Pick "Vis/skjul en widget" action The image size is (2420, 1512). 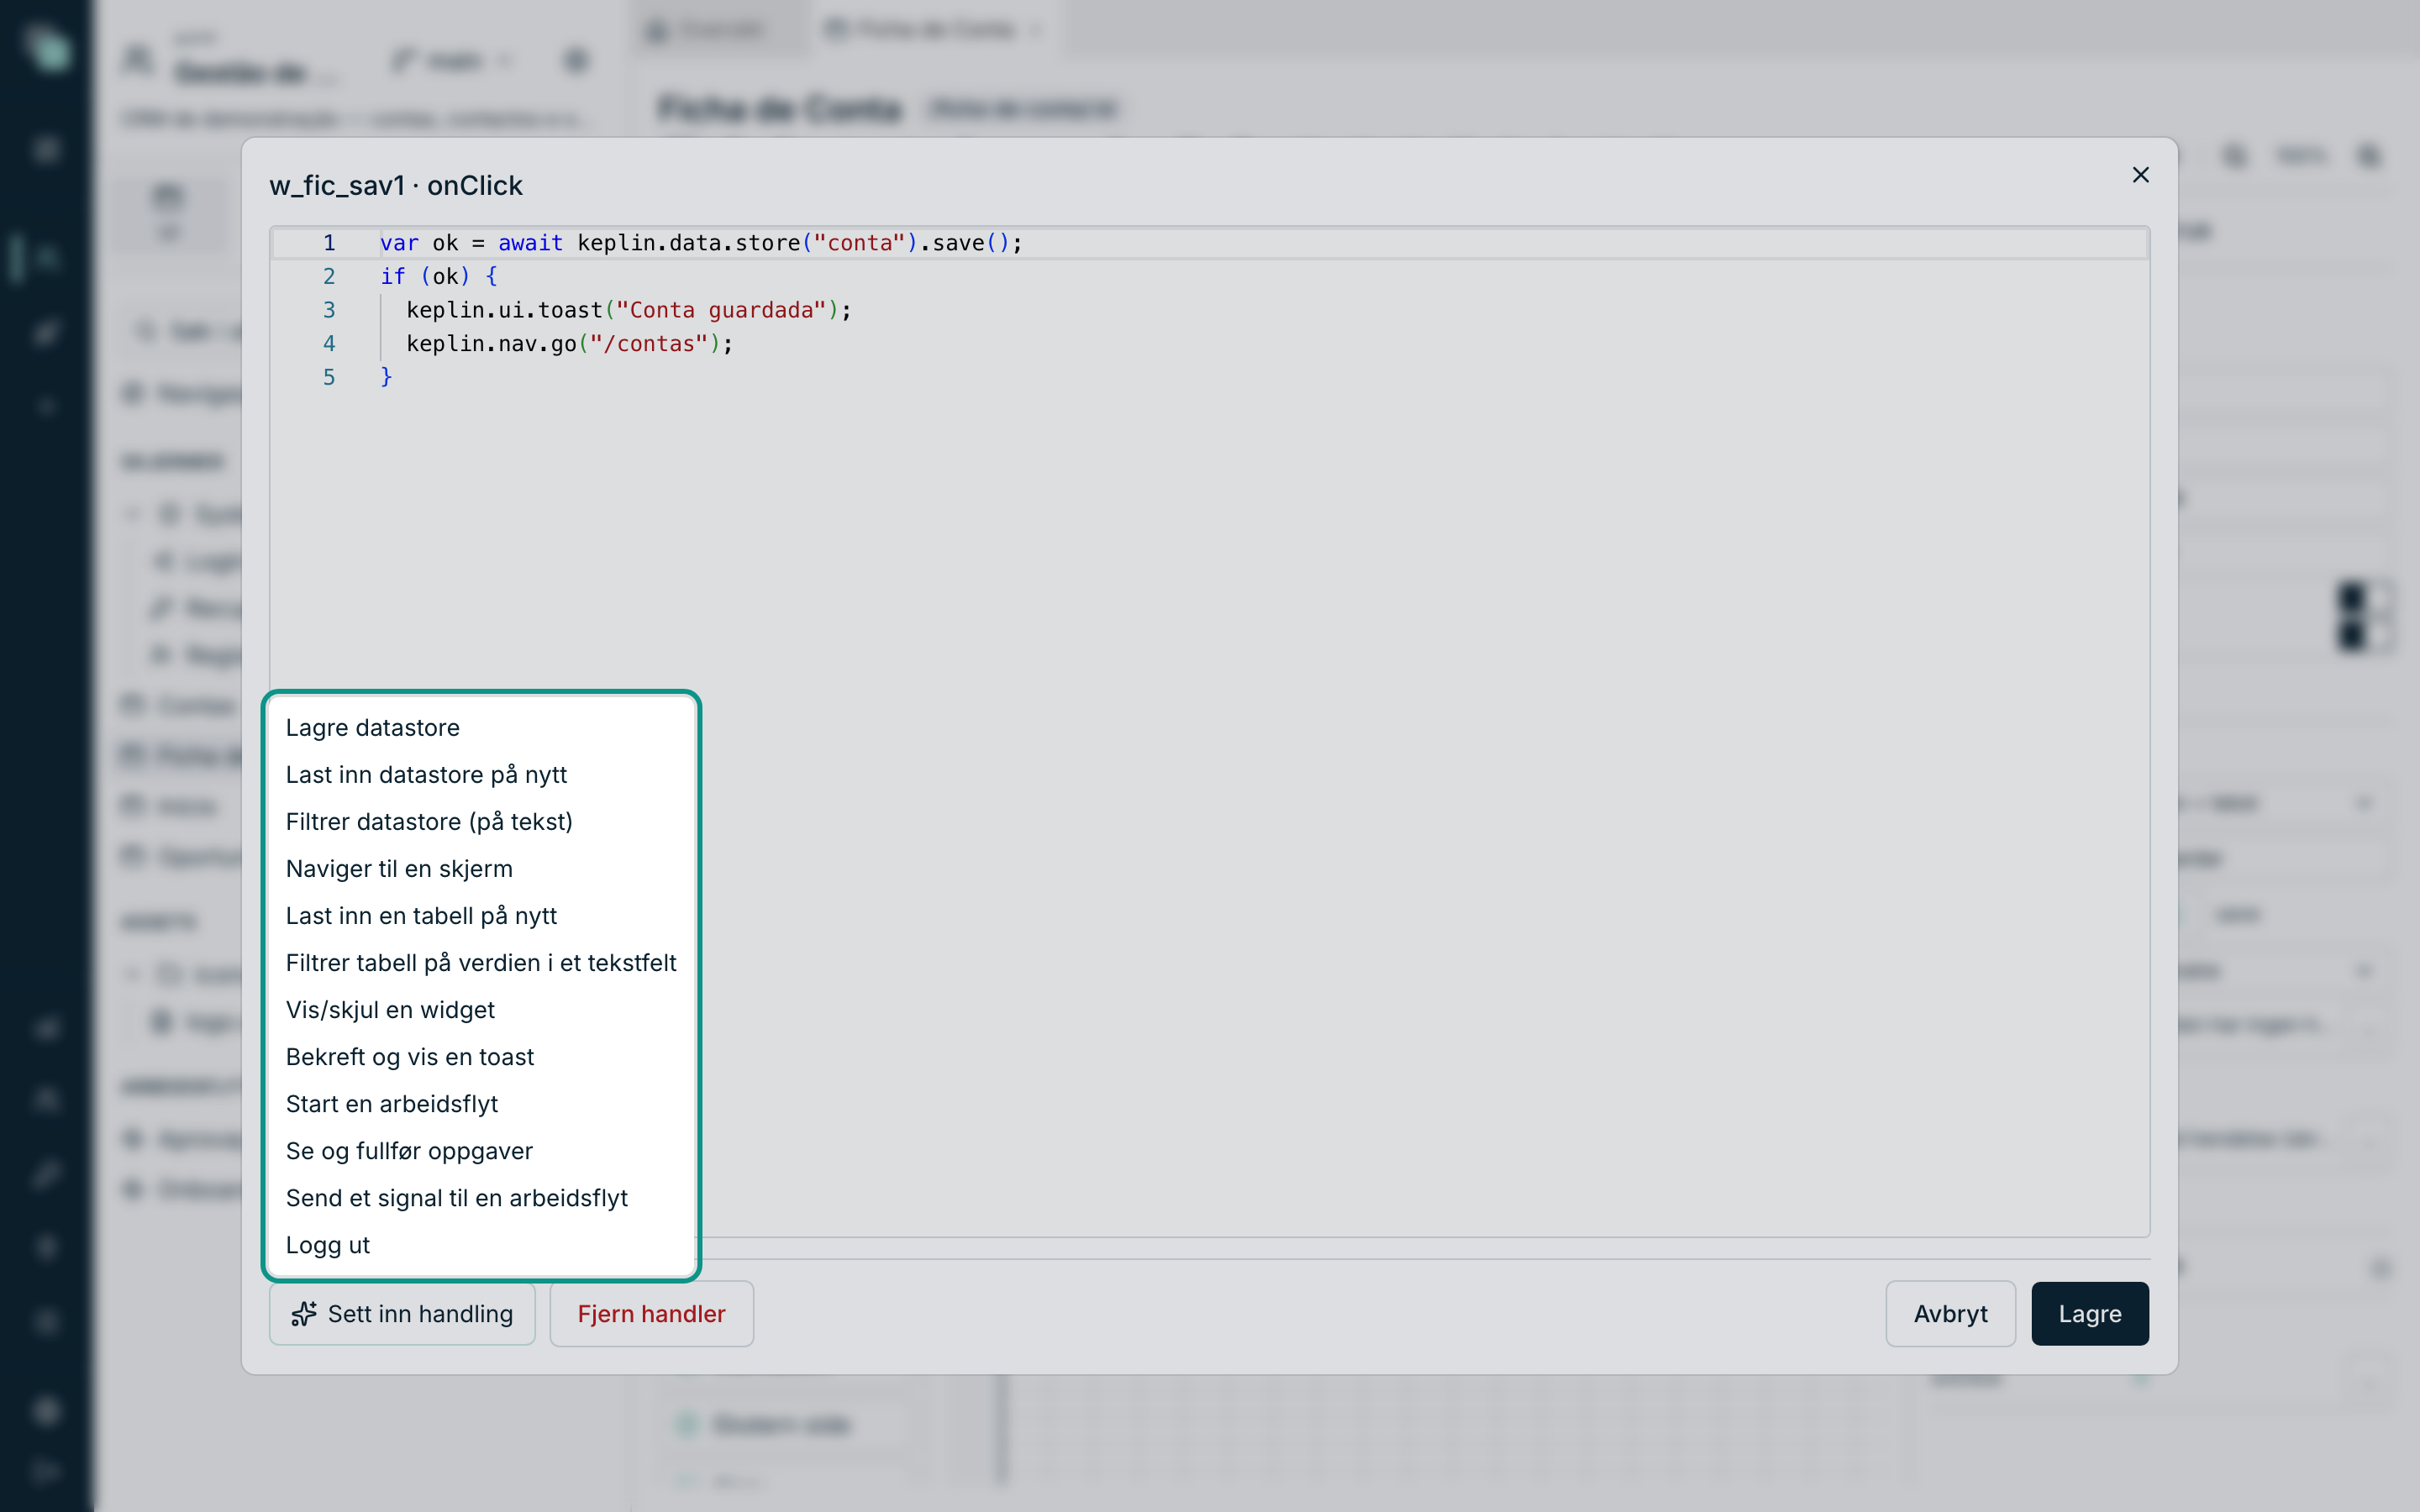coord(481,1009)
